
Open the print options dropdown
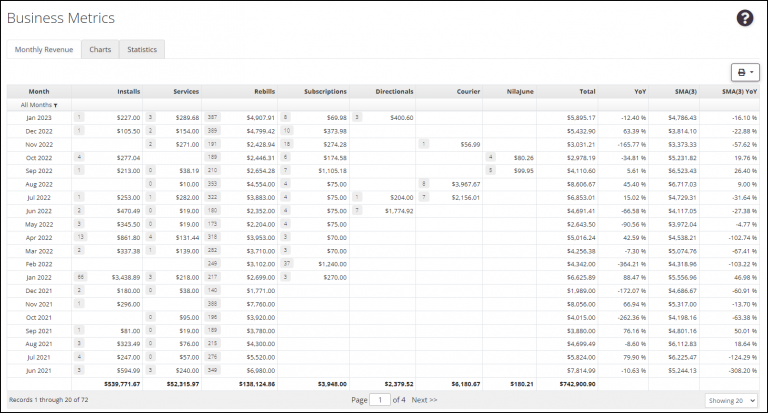[x=746, y=72]
